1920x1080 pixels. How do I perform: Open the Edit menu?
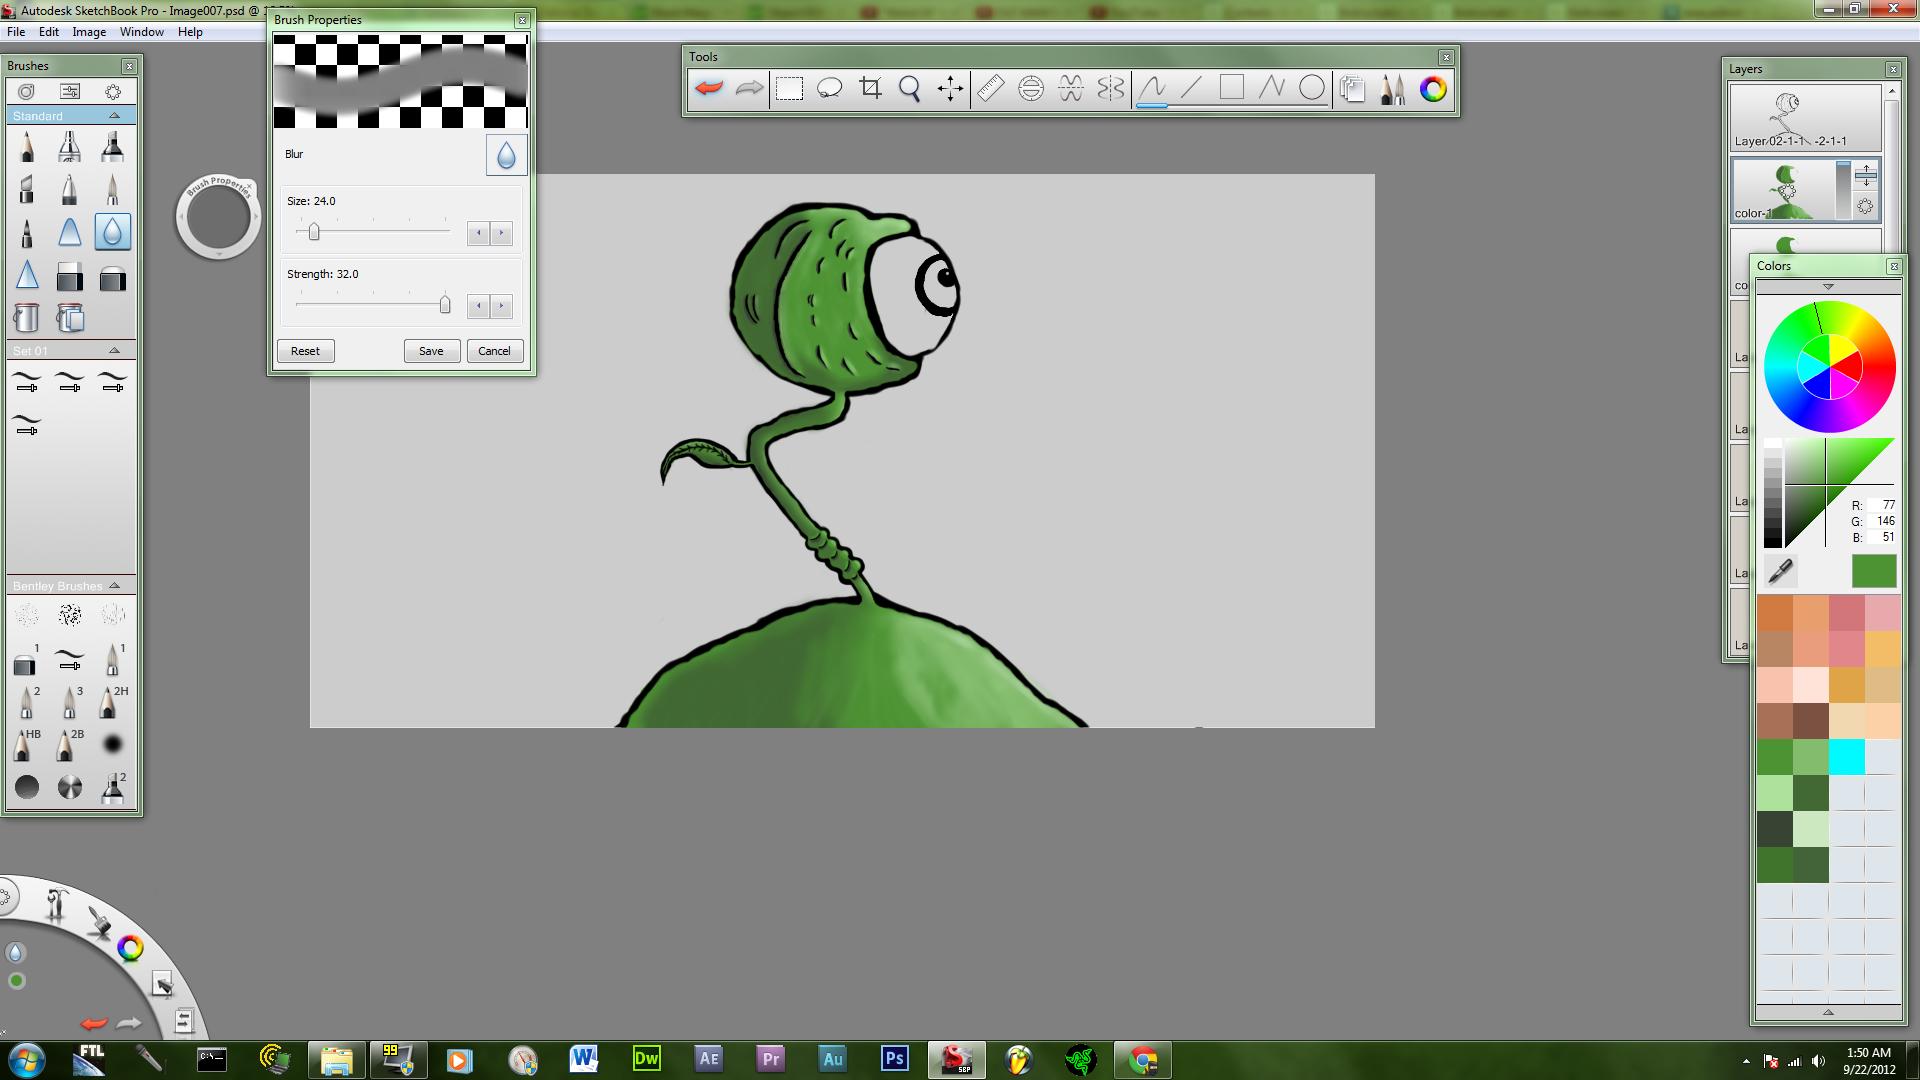click(x=49, y=32)
